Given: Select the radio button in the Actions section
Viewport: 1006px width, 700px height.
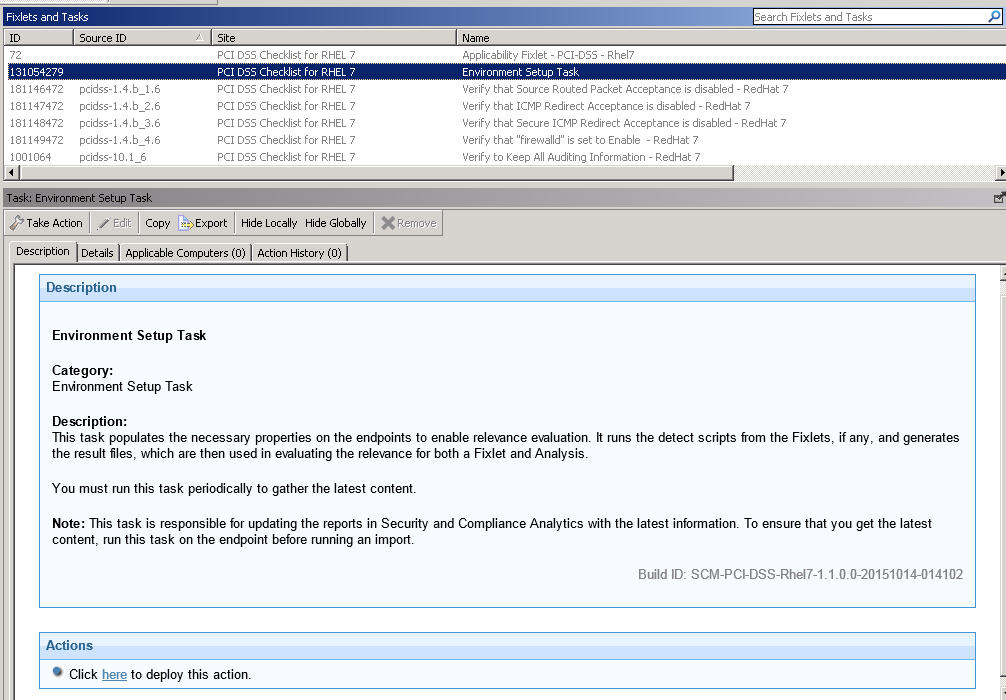Looking at the screenshot, I should coord(58,673).
